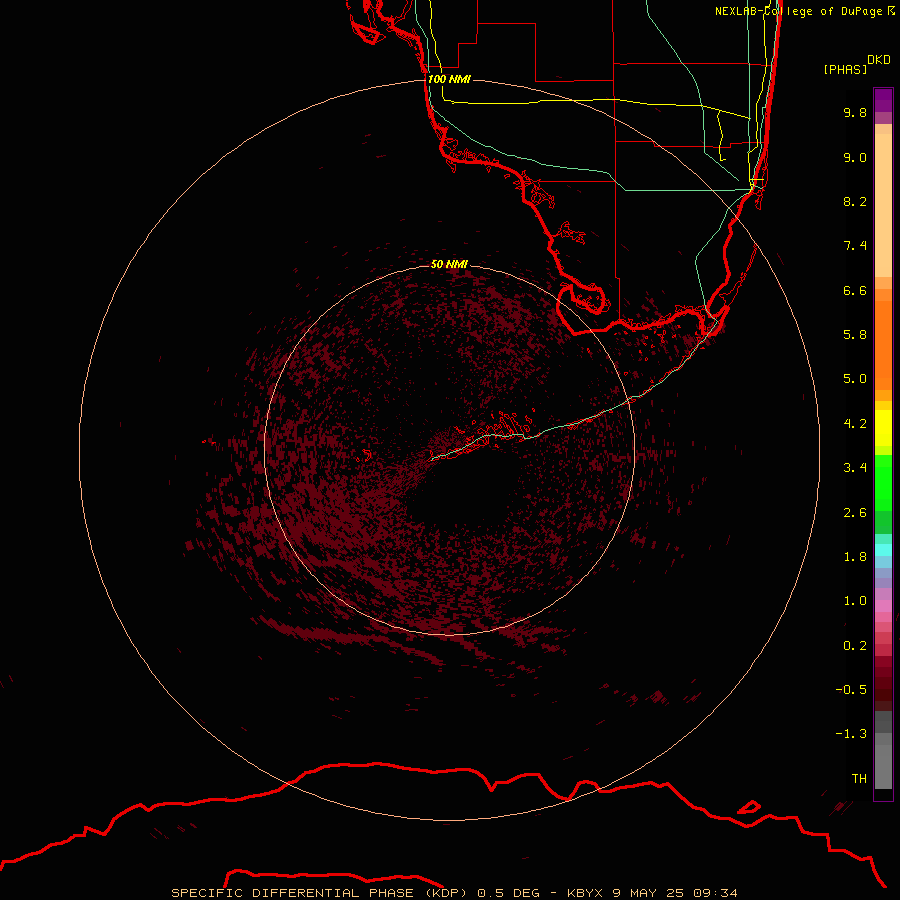Click the 5.0 color scale value
Screen dimensions: 900x900
coord(855,379)
